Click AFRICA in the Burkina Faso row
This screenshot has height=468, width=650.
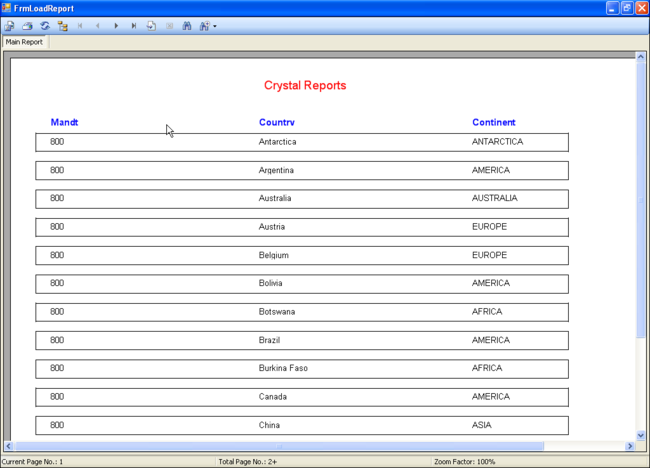487,368
